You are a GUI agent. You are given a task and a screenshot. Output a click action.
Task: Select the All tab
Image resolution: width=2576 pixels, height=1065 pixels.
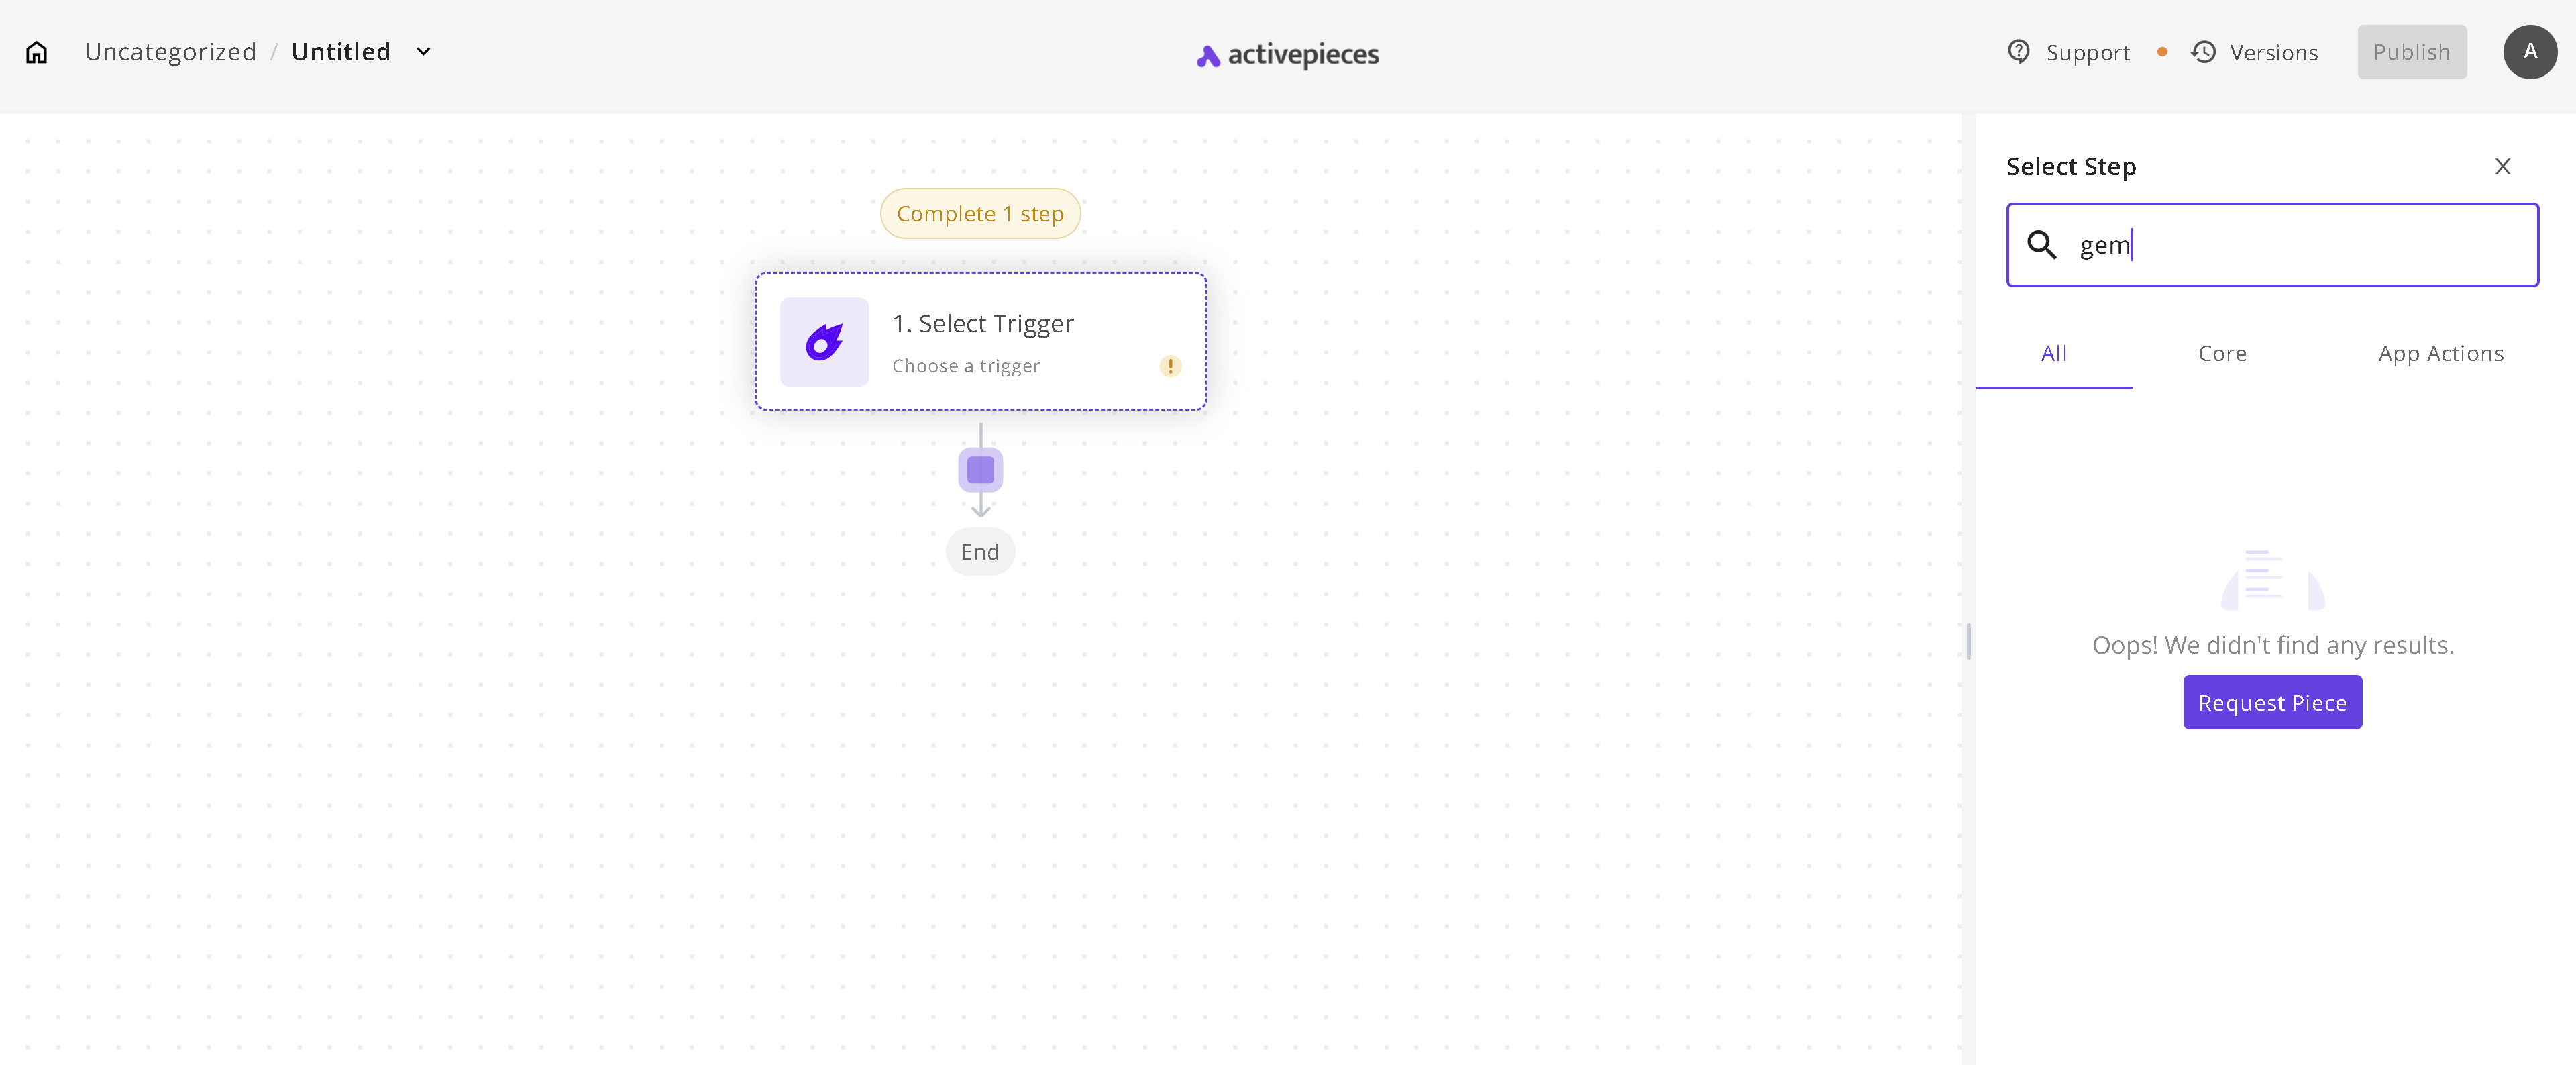click(x=2053, y=354)
